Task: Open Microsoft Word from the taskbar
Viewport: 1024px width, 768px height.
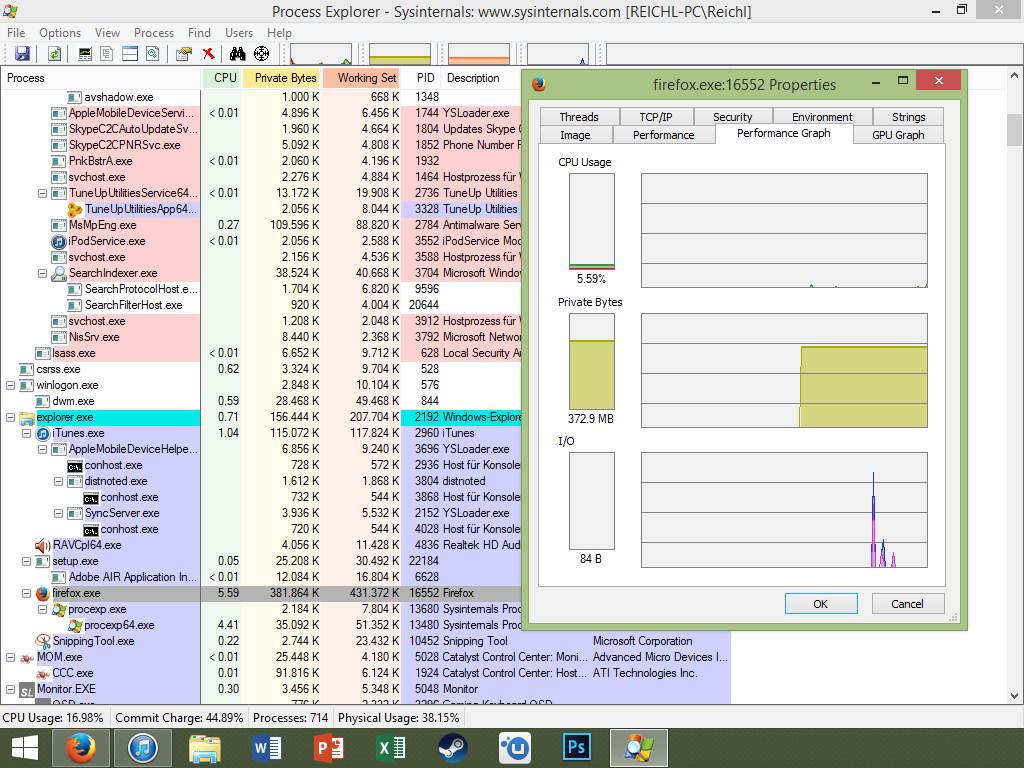Action: 266,748
